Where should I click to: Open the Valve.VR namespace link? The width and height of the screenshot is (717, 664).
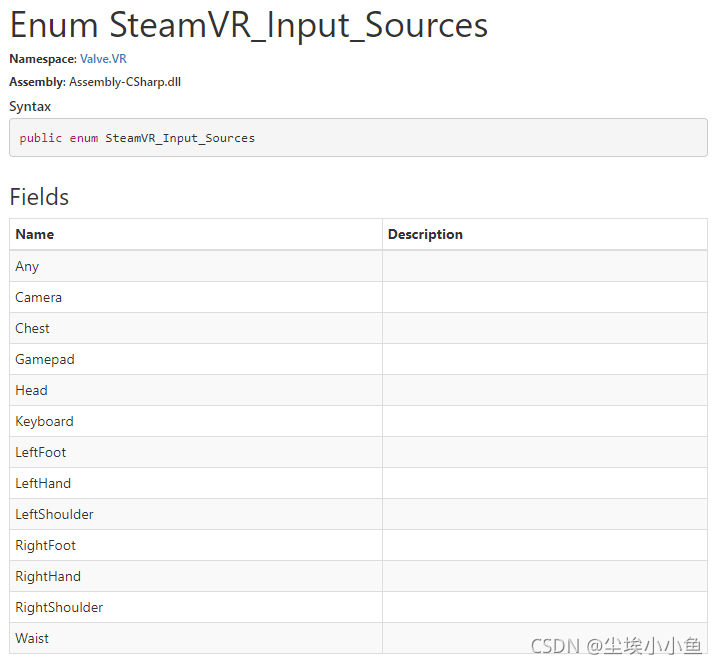click(103, 59)
